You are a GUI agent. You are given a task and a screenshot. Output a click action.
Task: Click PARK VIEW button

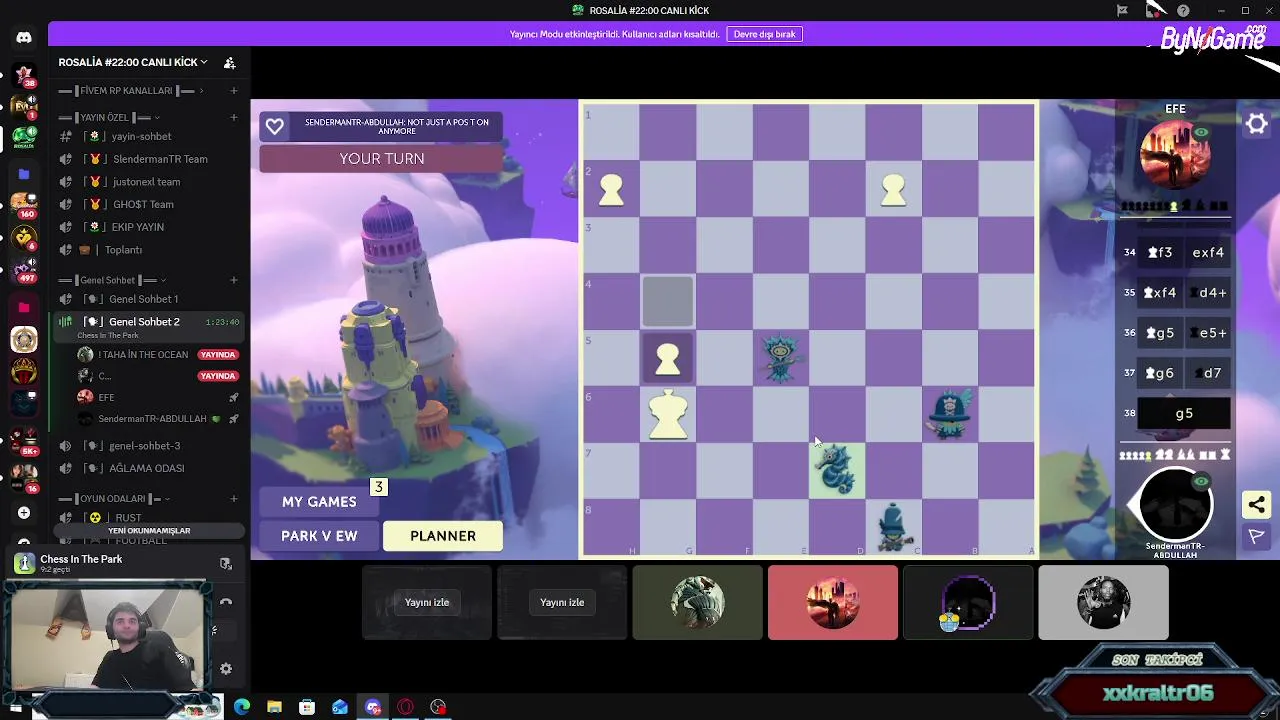coord(319,536)
